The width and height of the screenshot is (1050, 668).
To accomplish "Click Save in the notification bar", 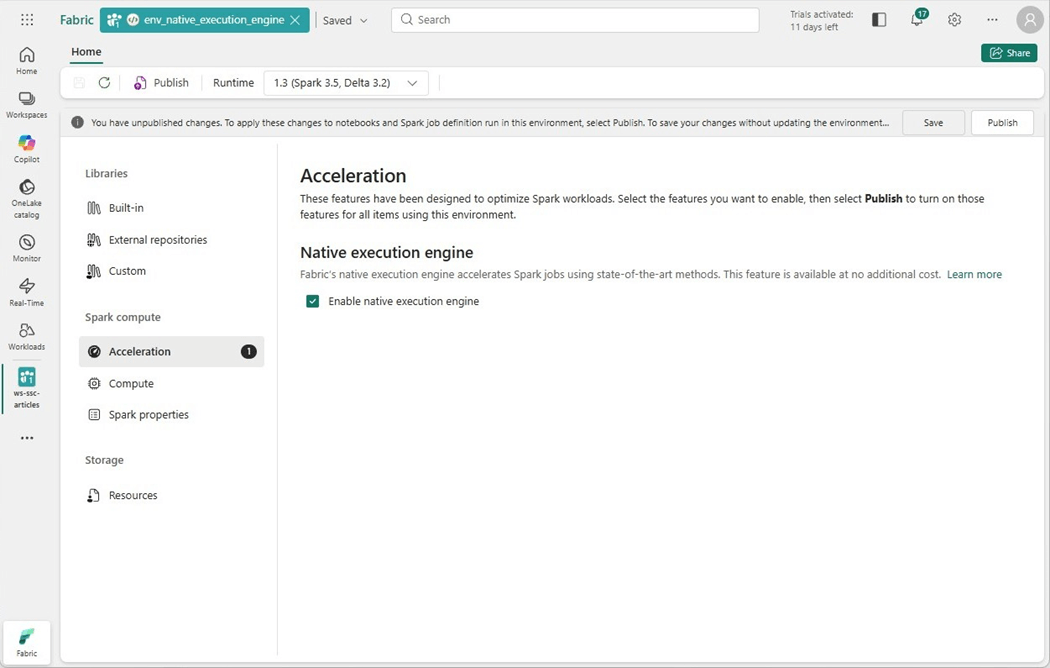I will point(933,122).
